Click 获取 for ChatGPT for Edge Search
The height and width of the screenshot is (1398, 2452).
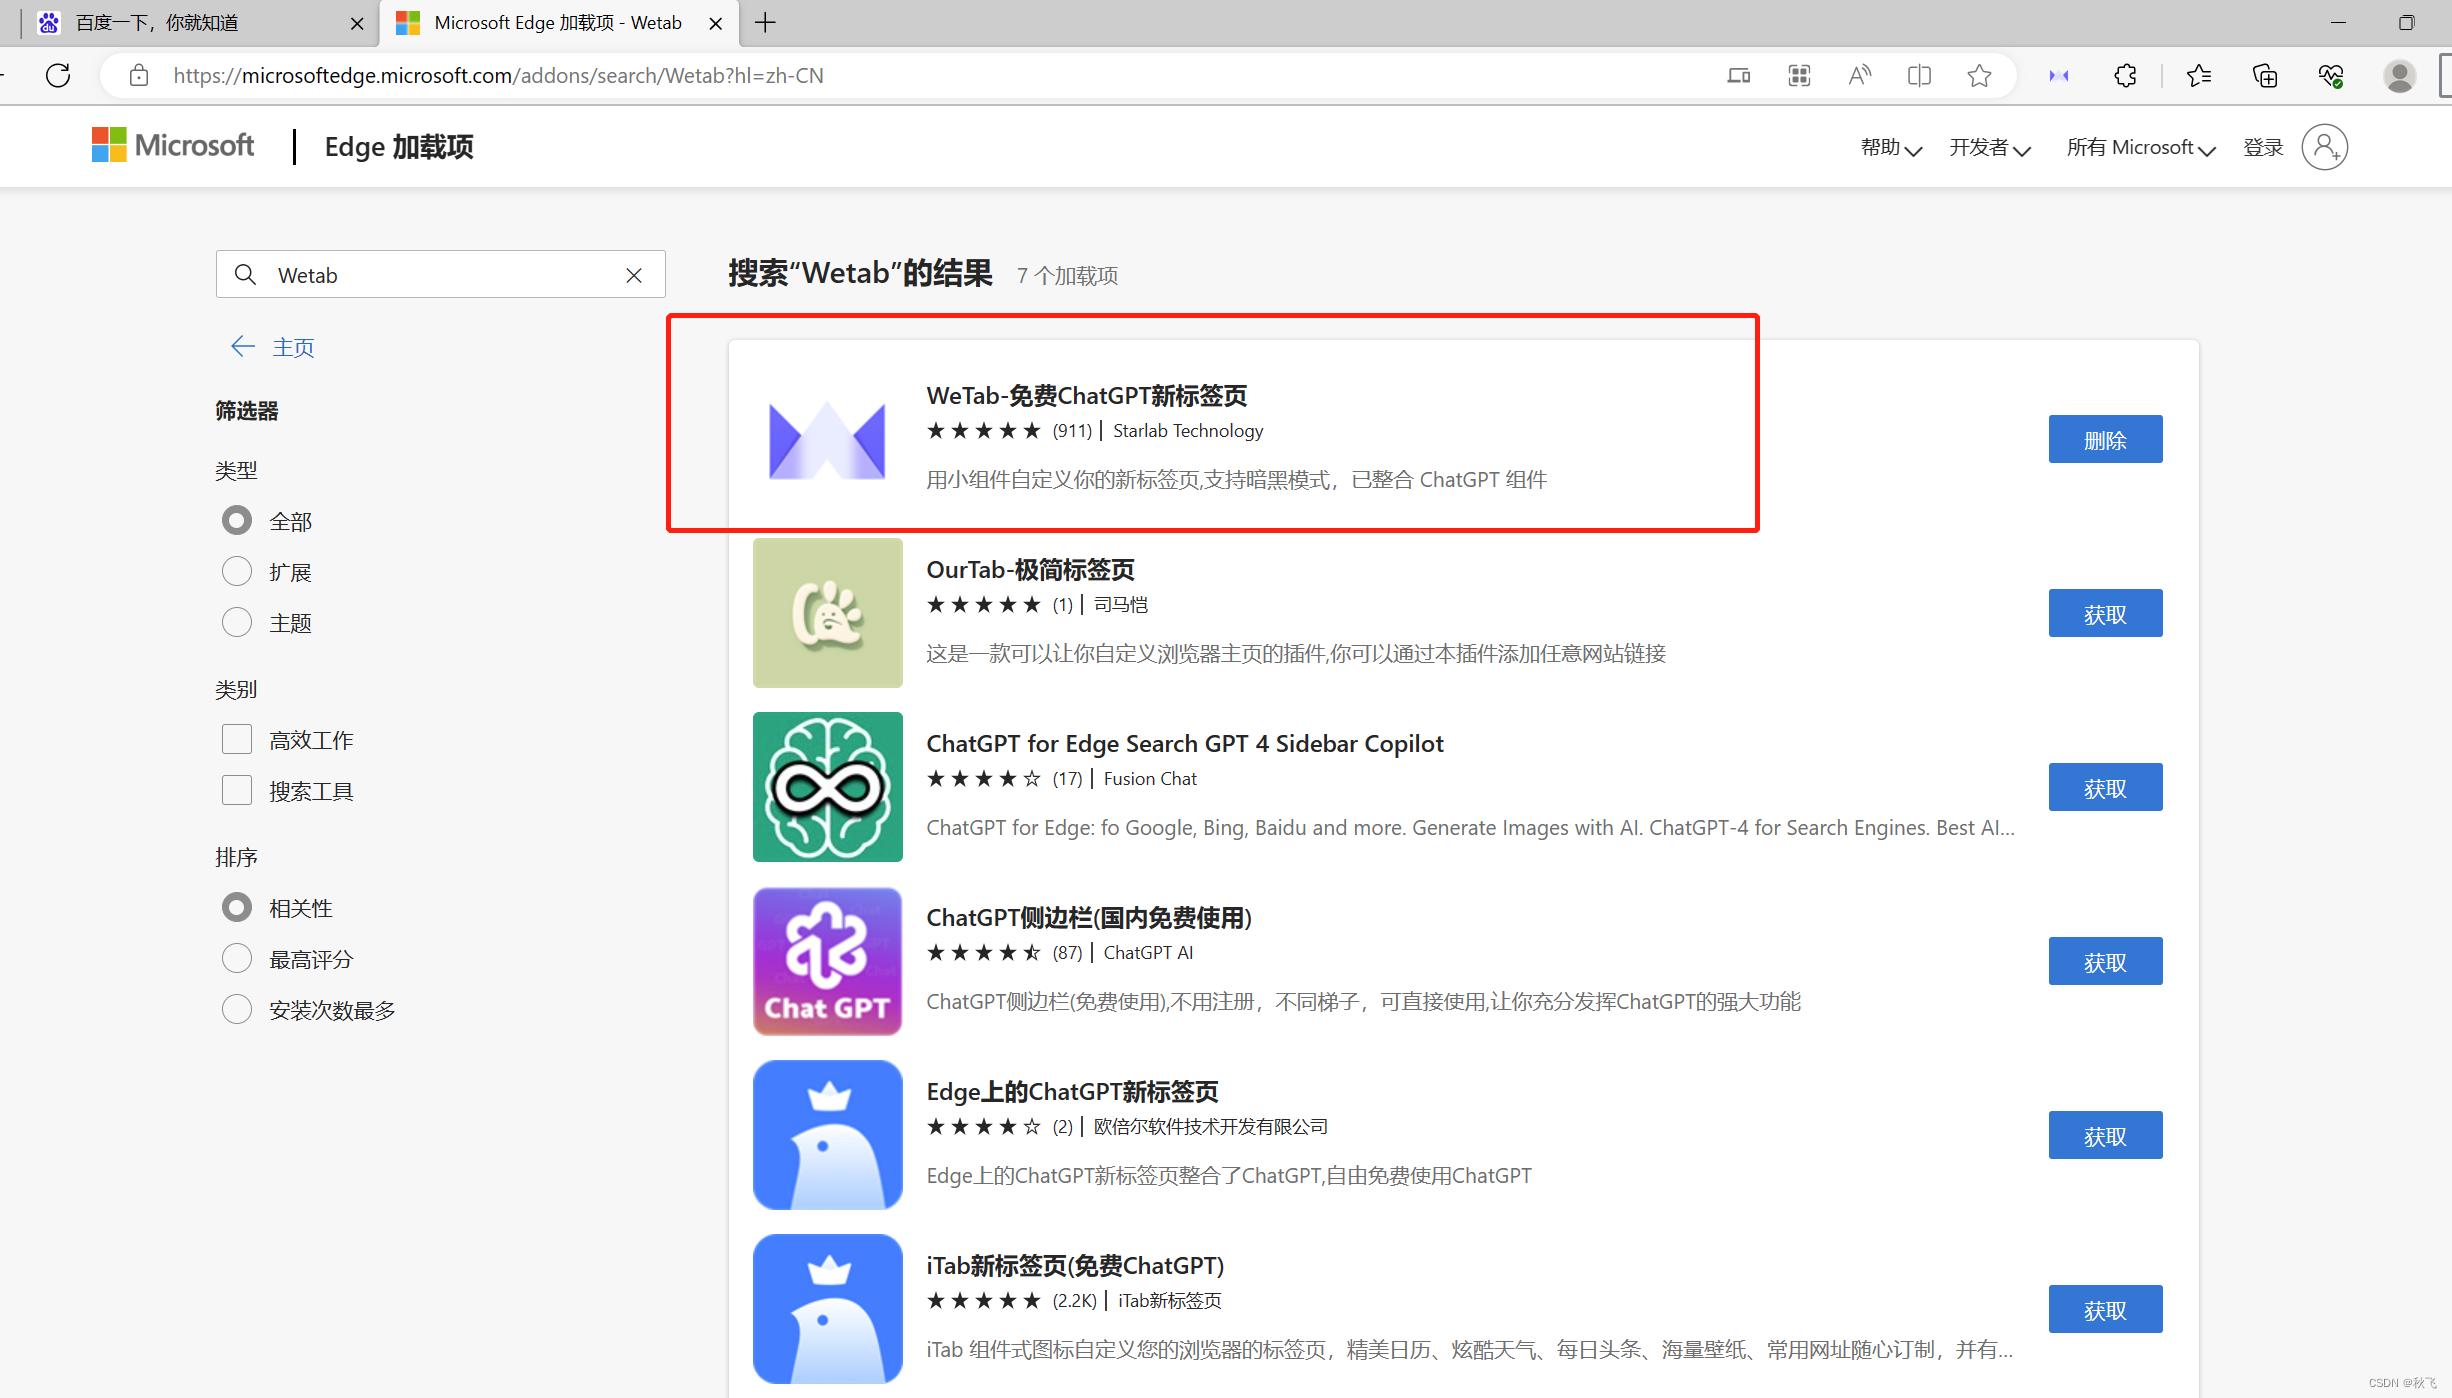tap(2105, 787)
